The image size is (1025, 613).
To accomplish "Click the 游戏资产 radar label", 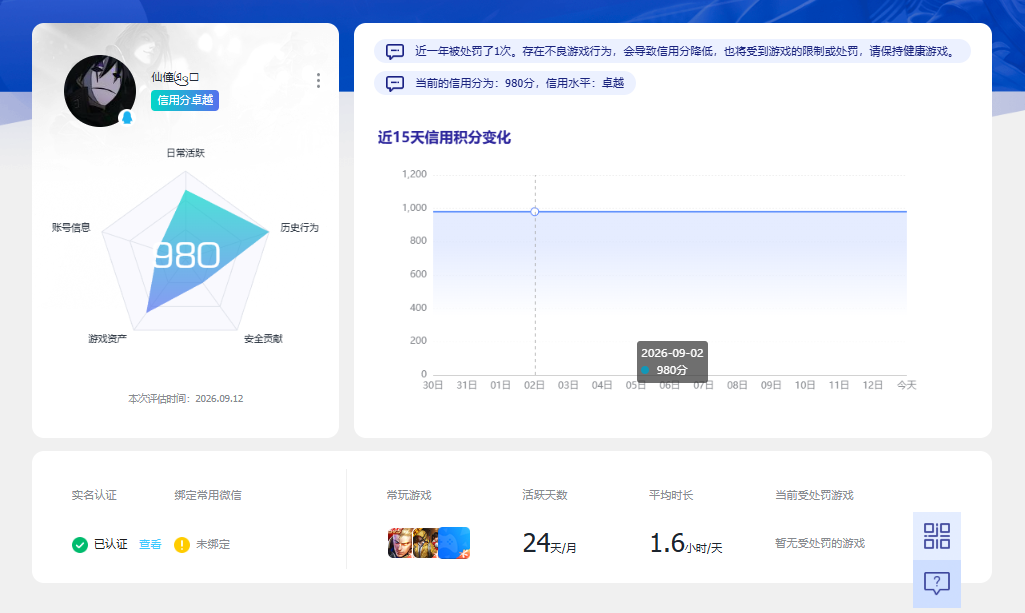I will [108, 339].
